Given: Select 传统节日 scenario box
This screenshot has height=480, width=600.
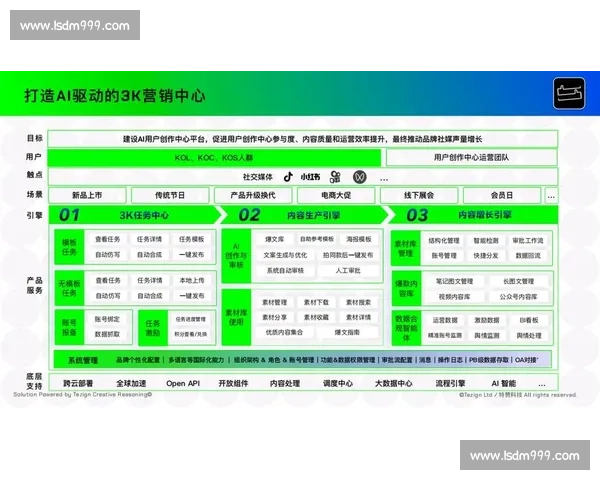Looking at the screenshot, I should (170, 195).
